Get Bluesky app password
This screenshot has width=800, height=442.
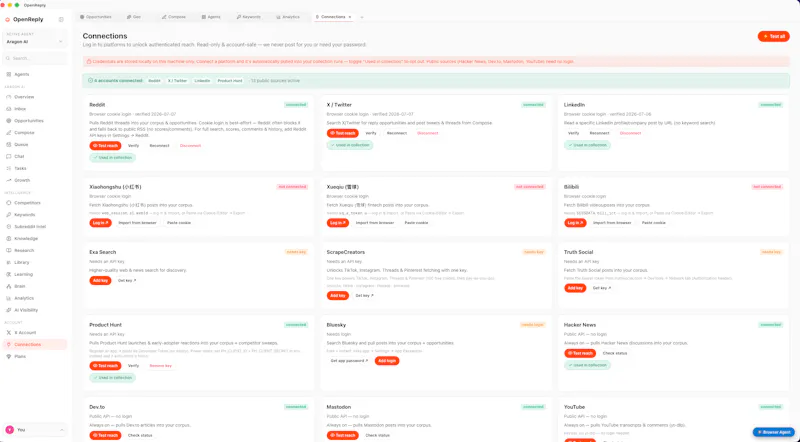pyautogui.click(x=349, y=361)
